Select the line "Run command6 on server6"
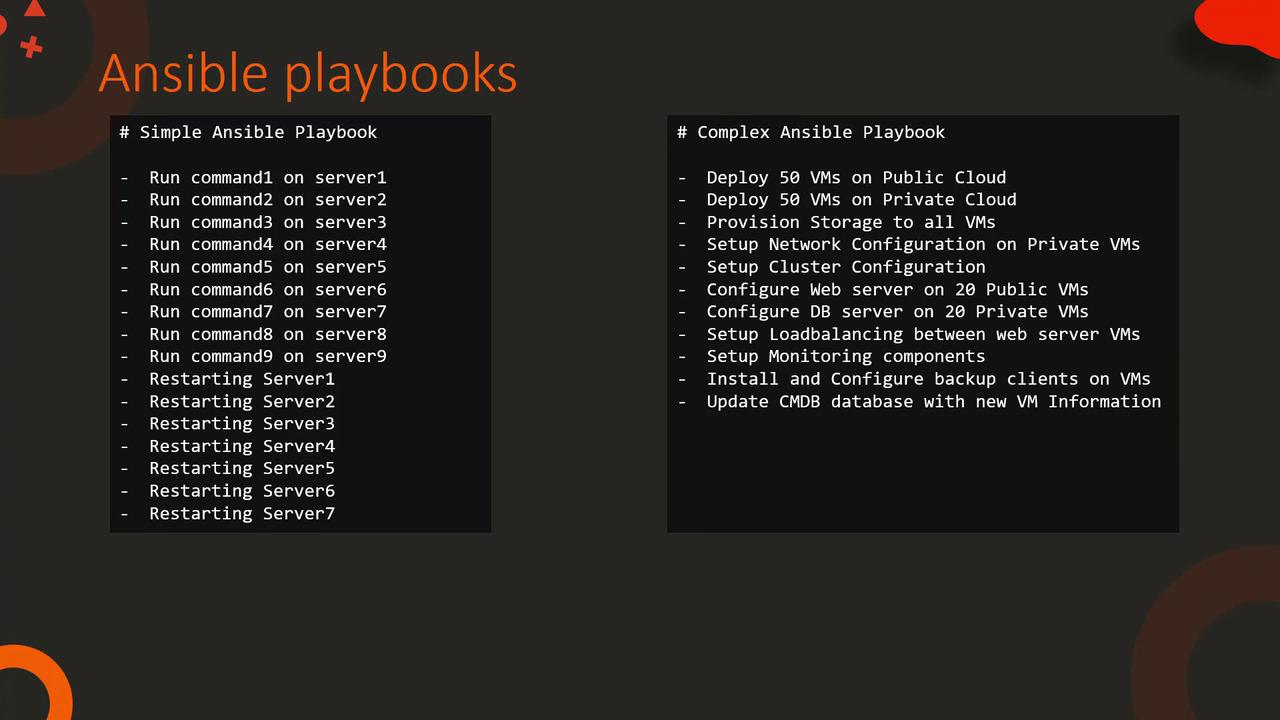 pyautogui.click(x=268, y=289)
